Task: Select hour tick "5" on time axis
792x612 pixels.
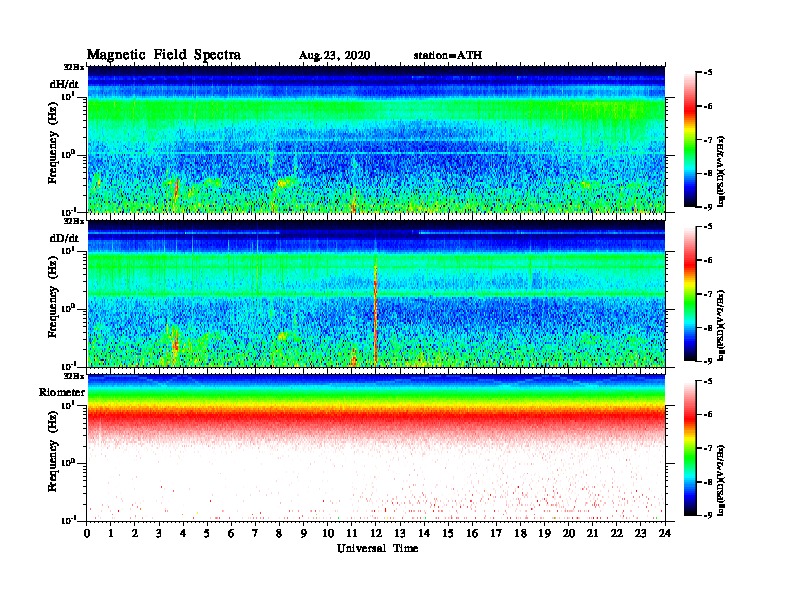Action: pos(207,534)
